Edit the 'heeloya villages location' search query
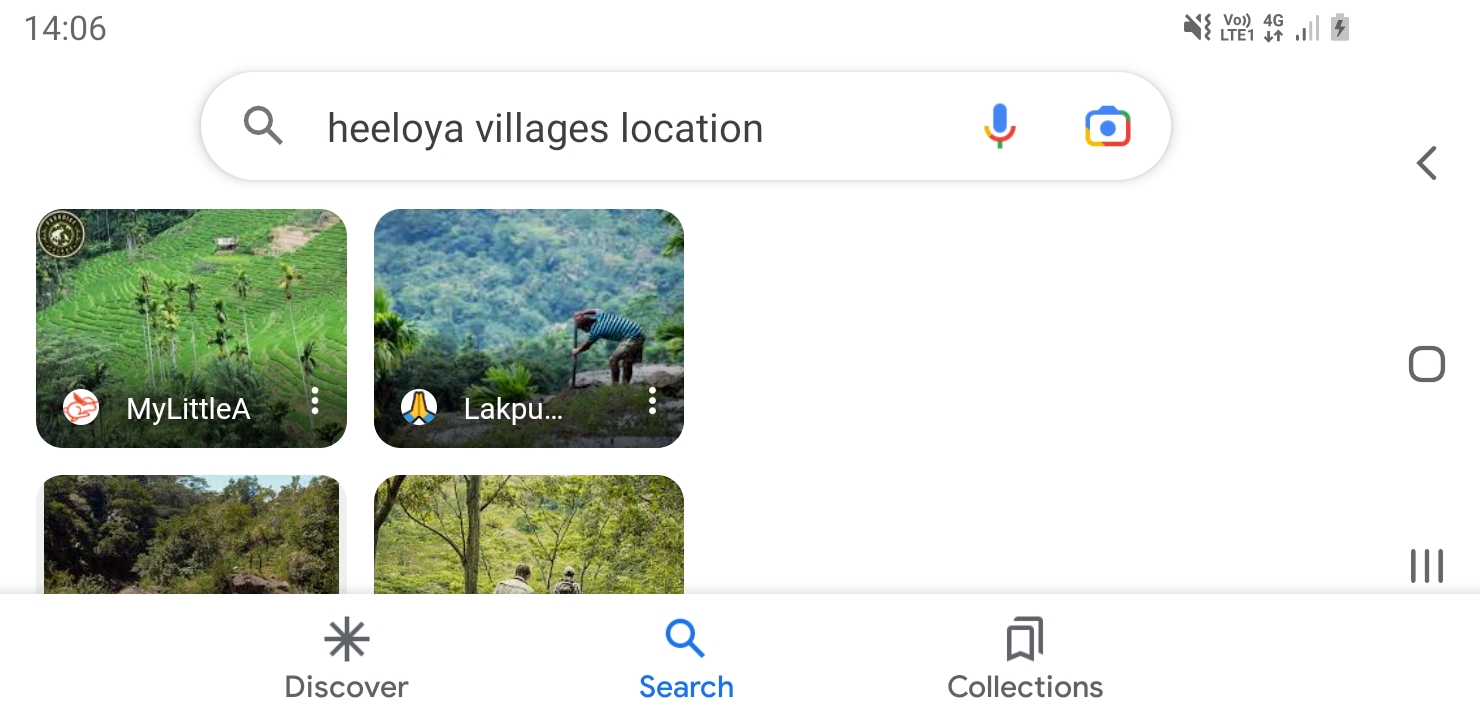The width and height of the screenshot is (1480, 720). [x=545, y=129]
